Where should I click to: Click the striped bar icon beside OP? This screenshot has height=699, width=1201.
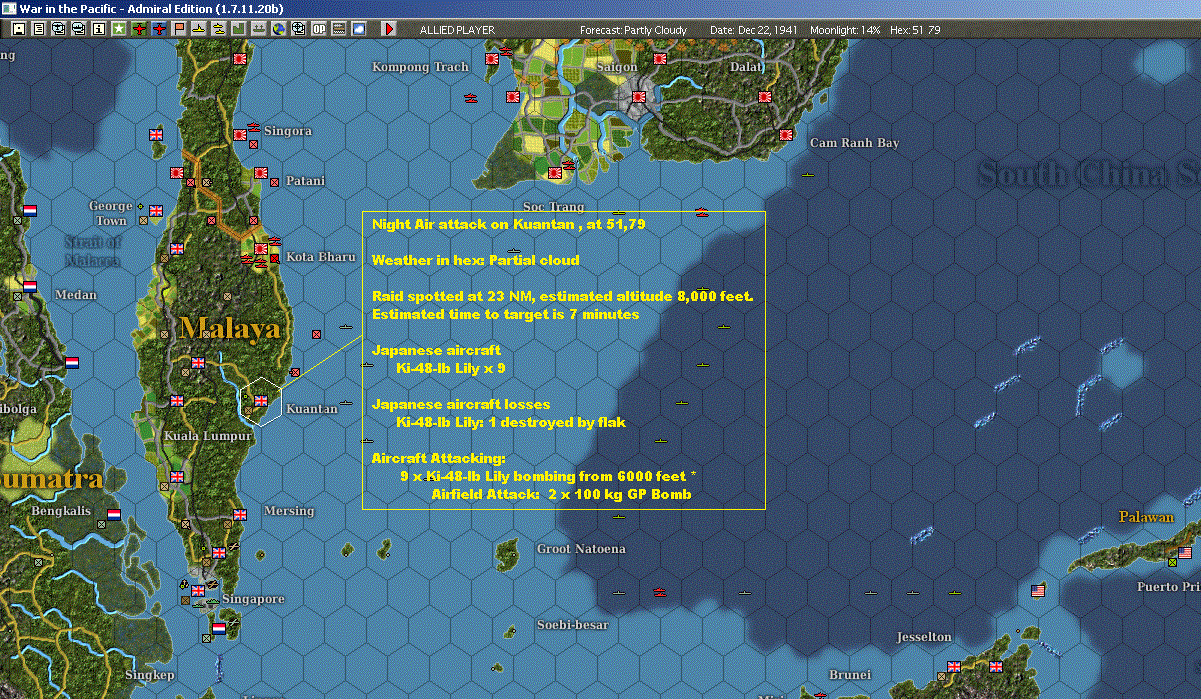(x=339, y=29)
